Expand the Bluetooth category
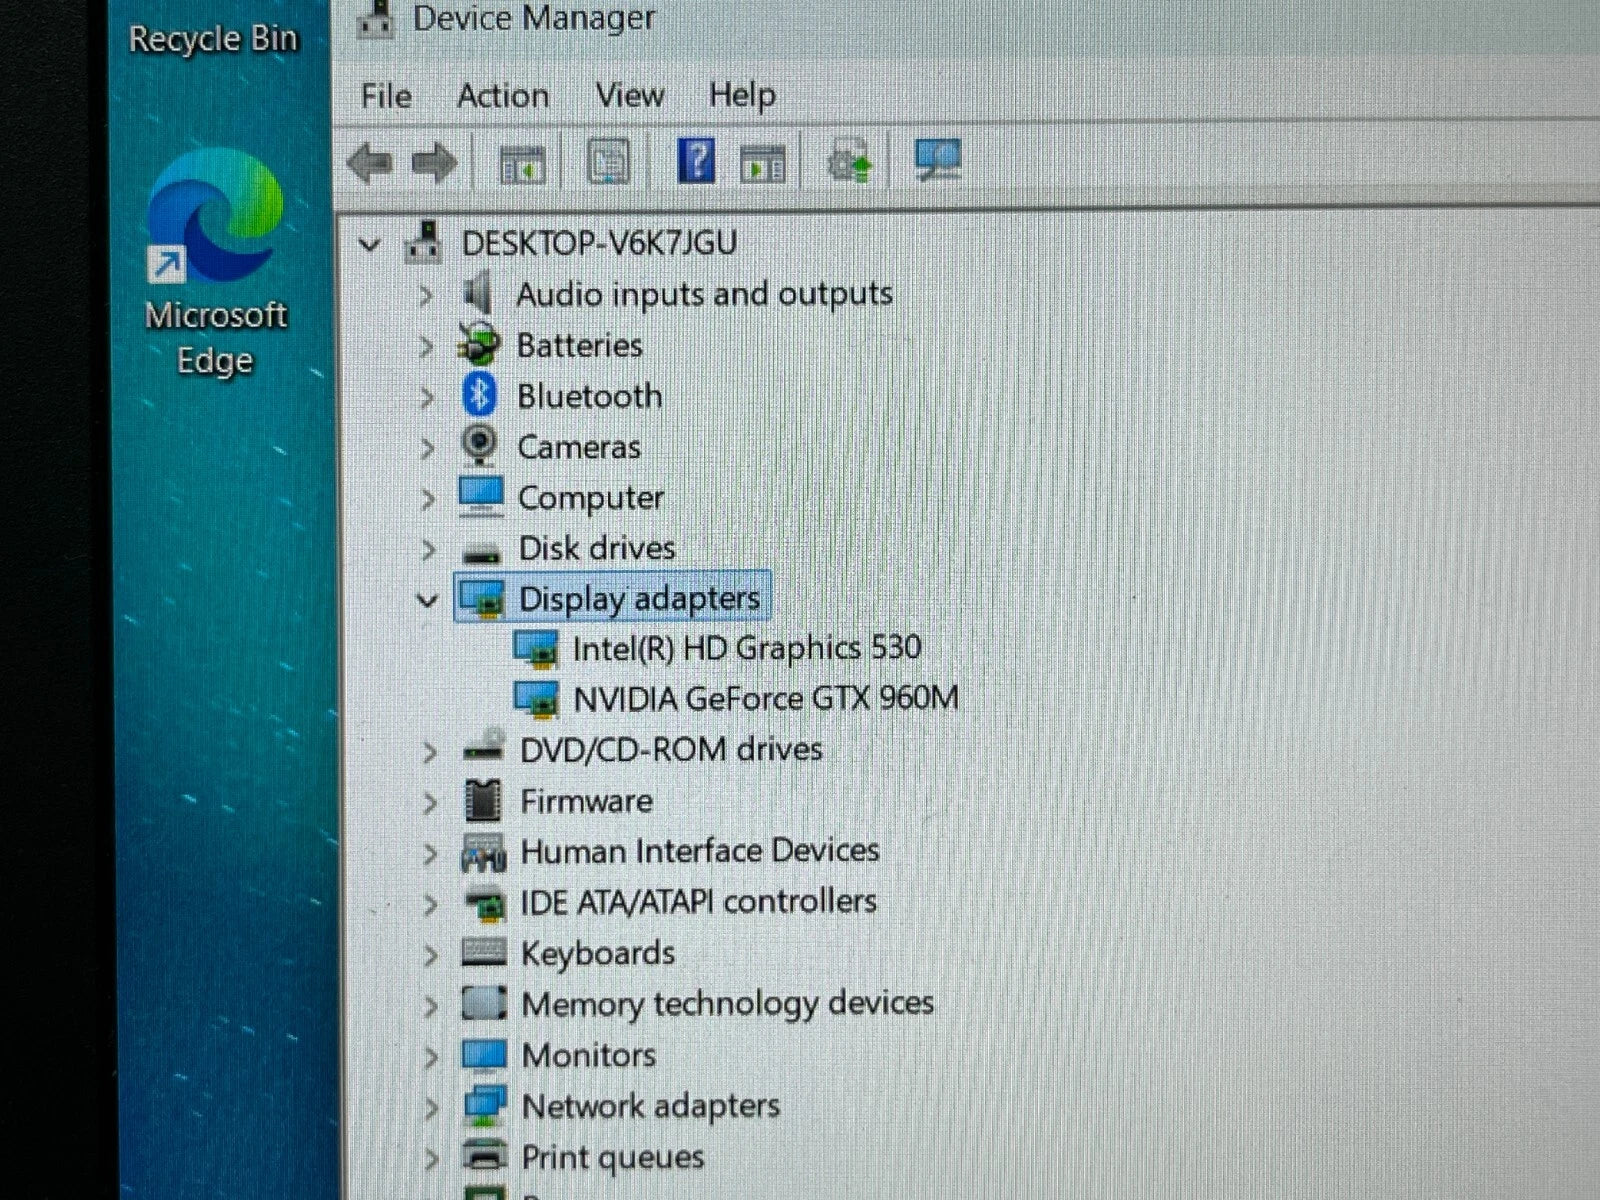 (427, 397)
